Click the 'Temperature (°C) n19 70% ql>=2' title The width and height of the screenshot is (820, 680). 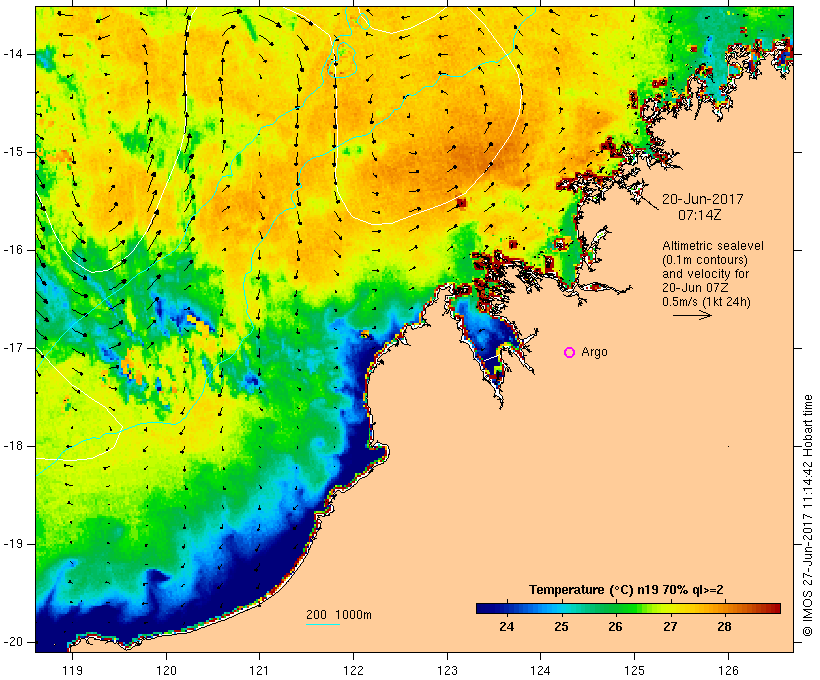[626, 590]
